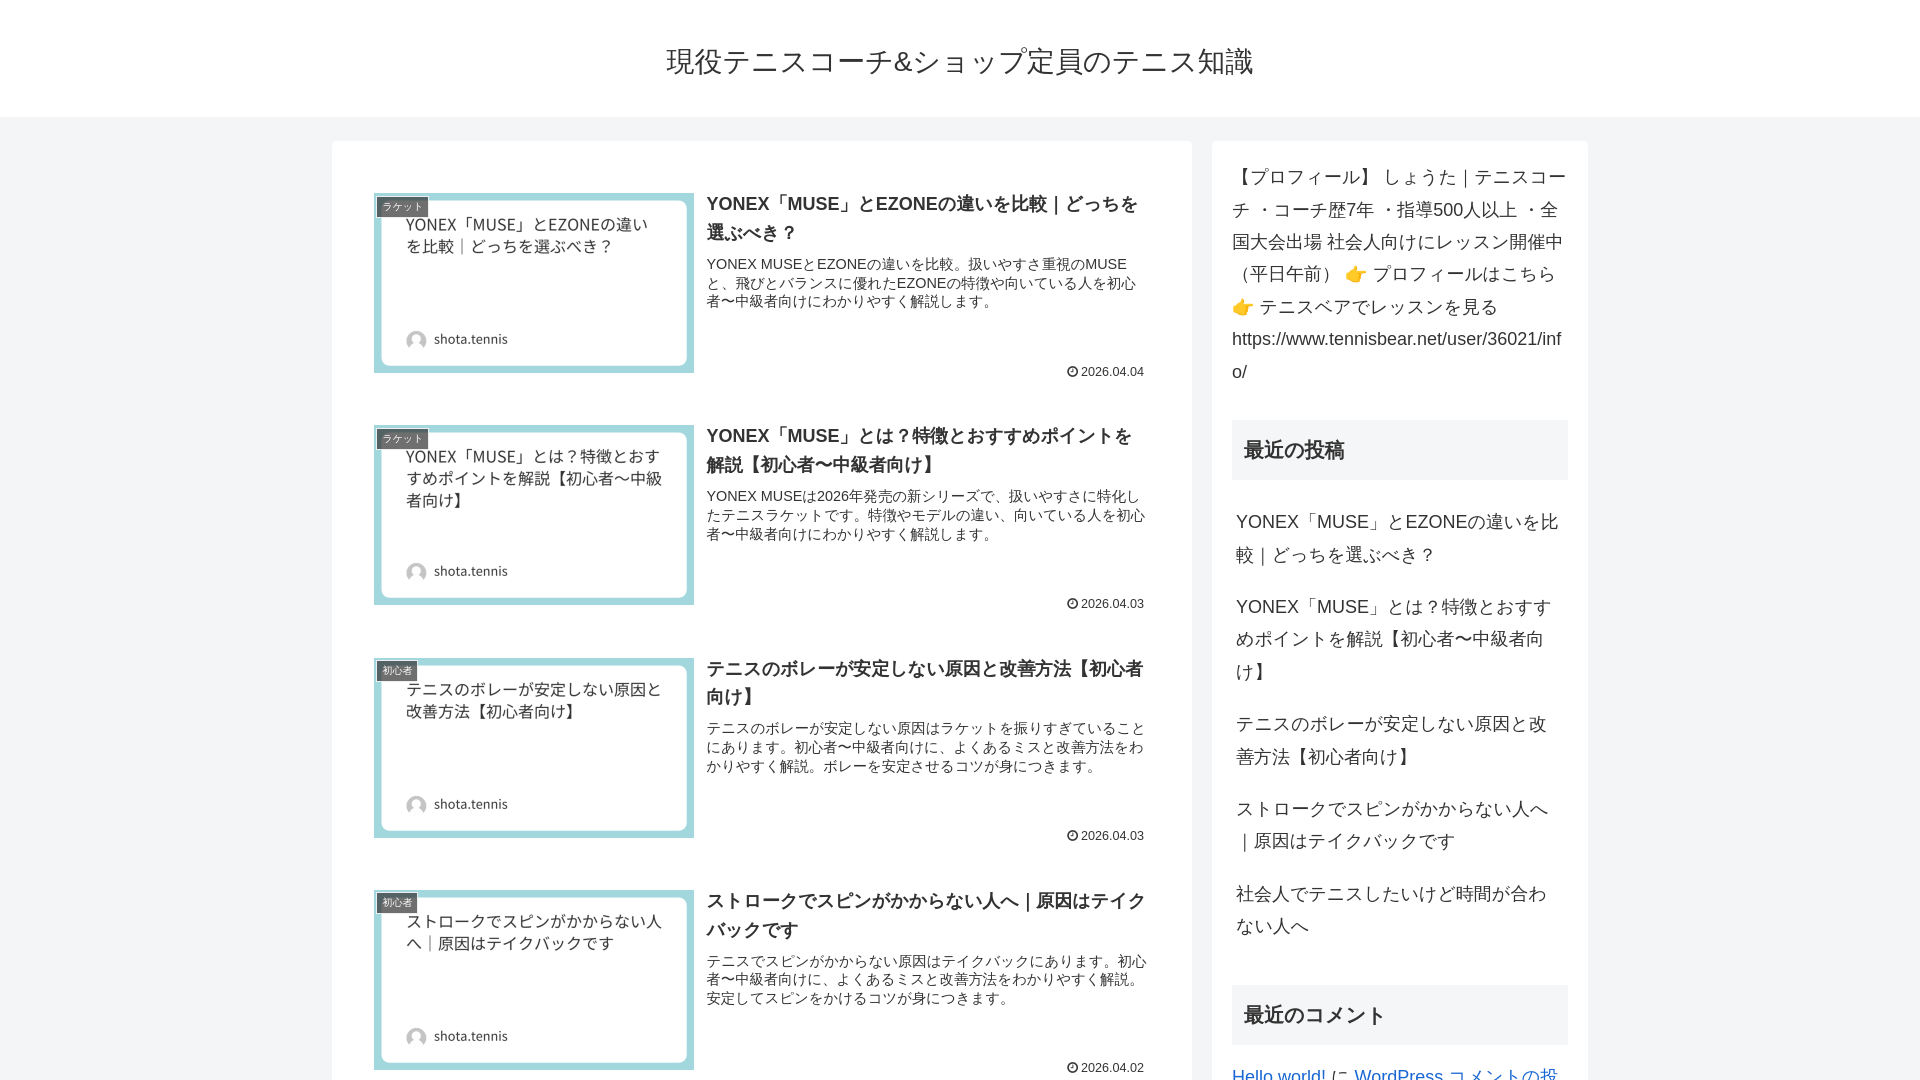The height and width of the screenshot is (1080, 1920).
Task: Open the site title 現役テニスコーチ&ショップ定員のテニス知識
Action: pos(959,61)
